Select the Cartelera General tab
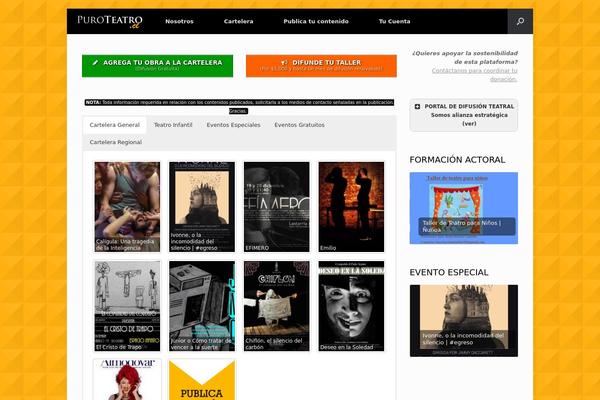 click(x=115, y=125)
